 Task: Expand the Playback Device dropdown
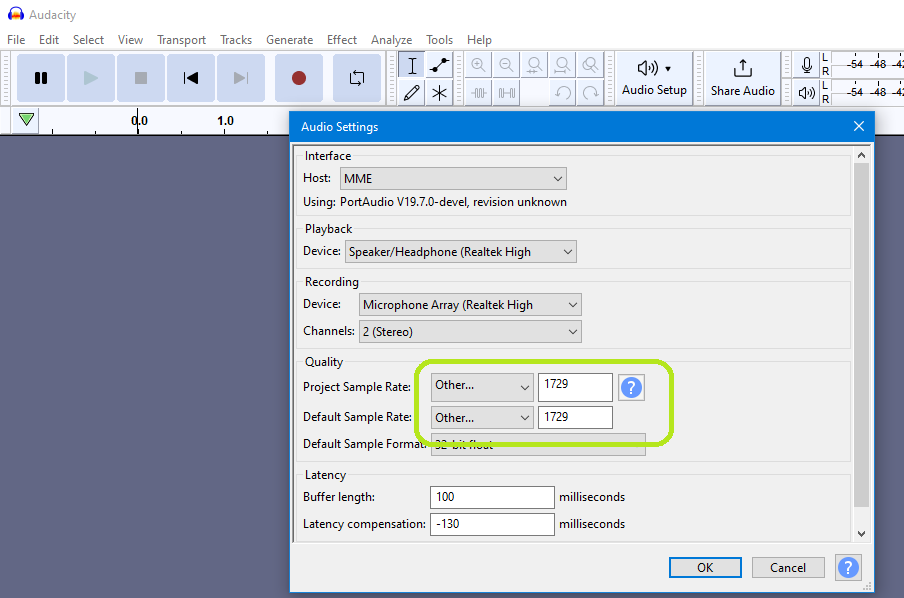click(x=461, y=252)
